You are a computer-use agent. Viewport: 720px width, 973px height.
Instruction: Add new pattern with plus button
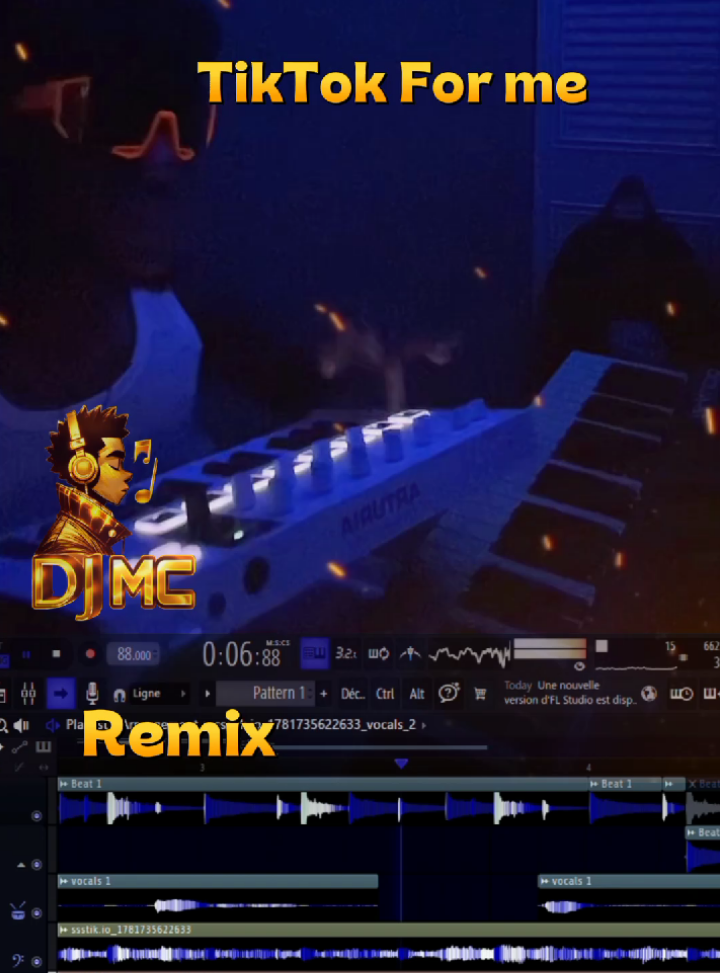click(x=323, y=693)
